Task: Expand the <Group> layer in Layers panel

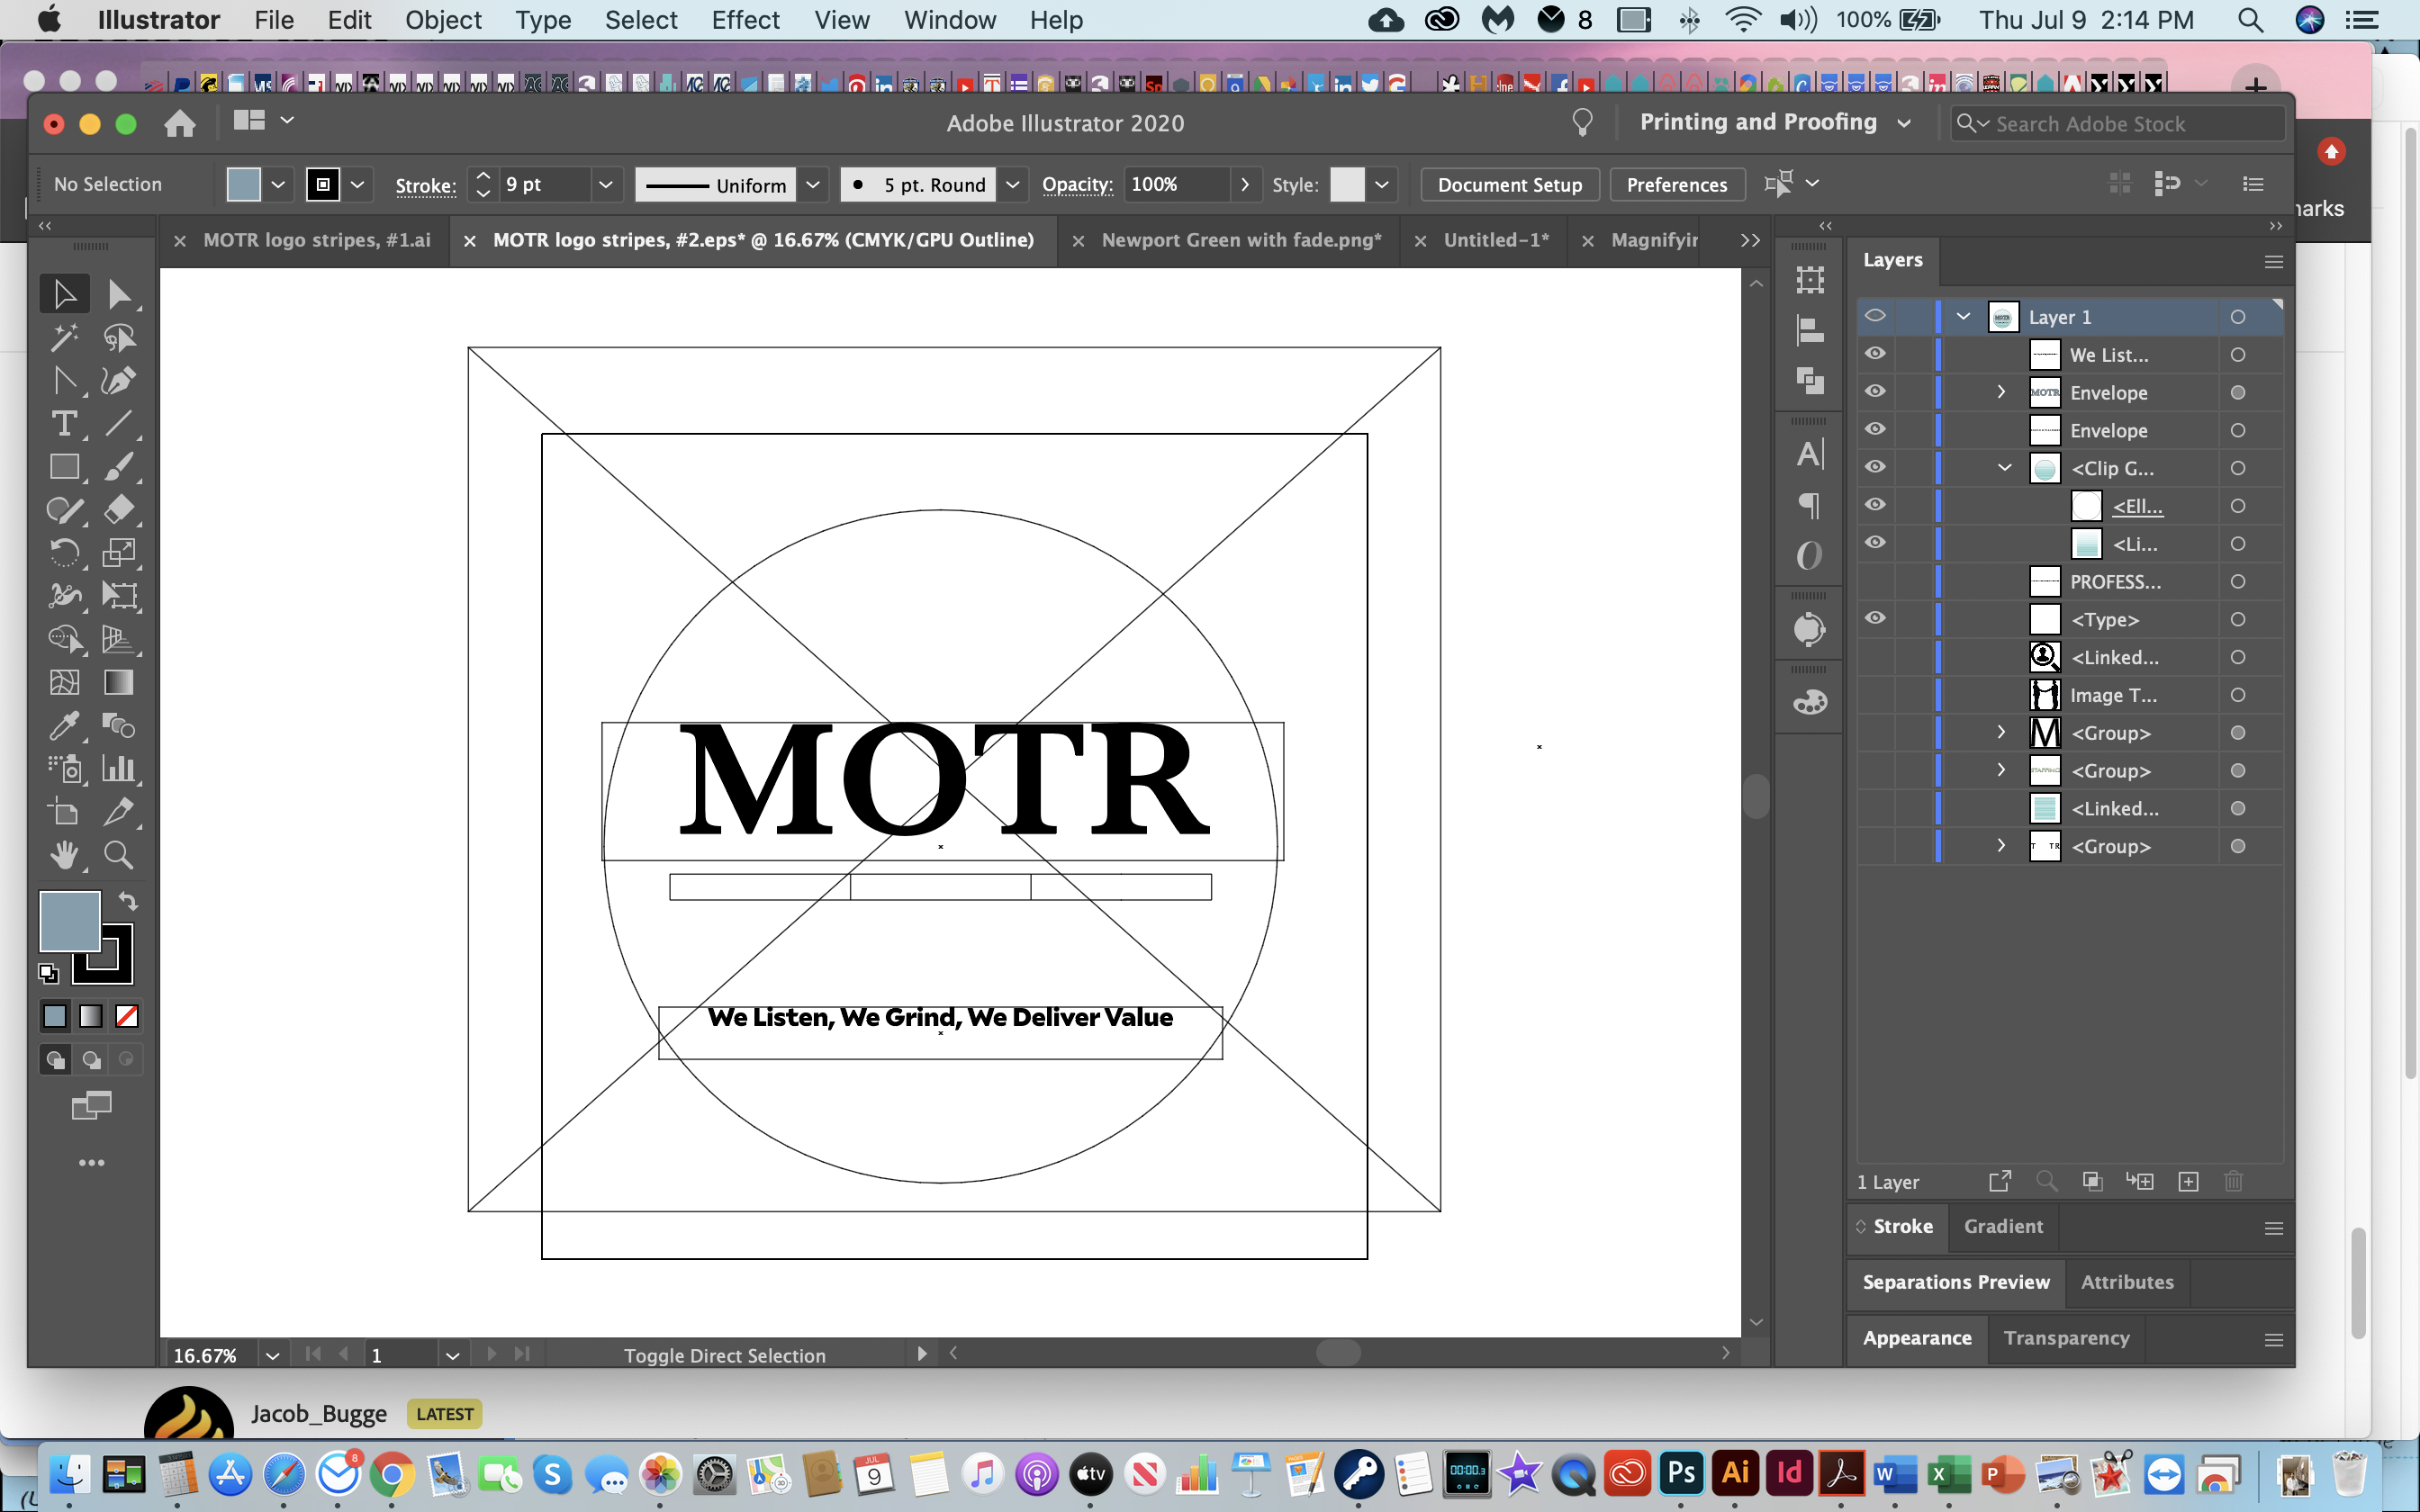Action: point(2001,732)
